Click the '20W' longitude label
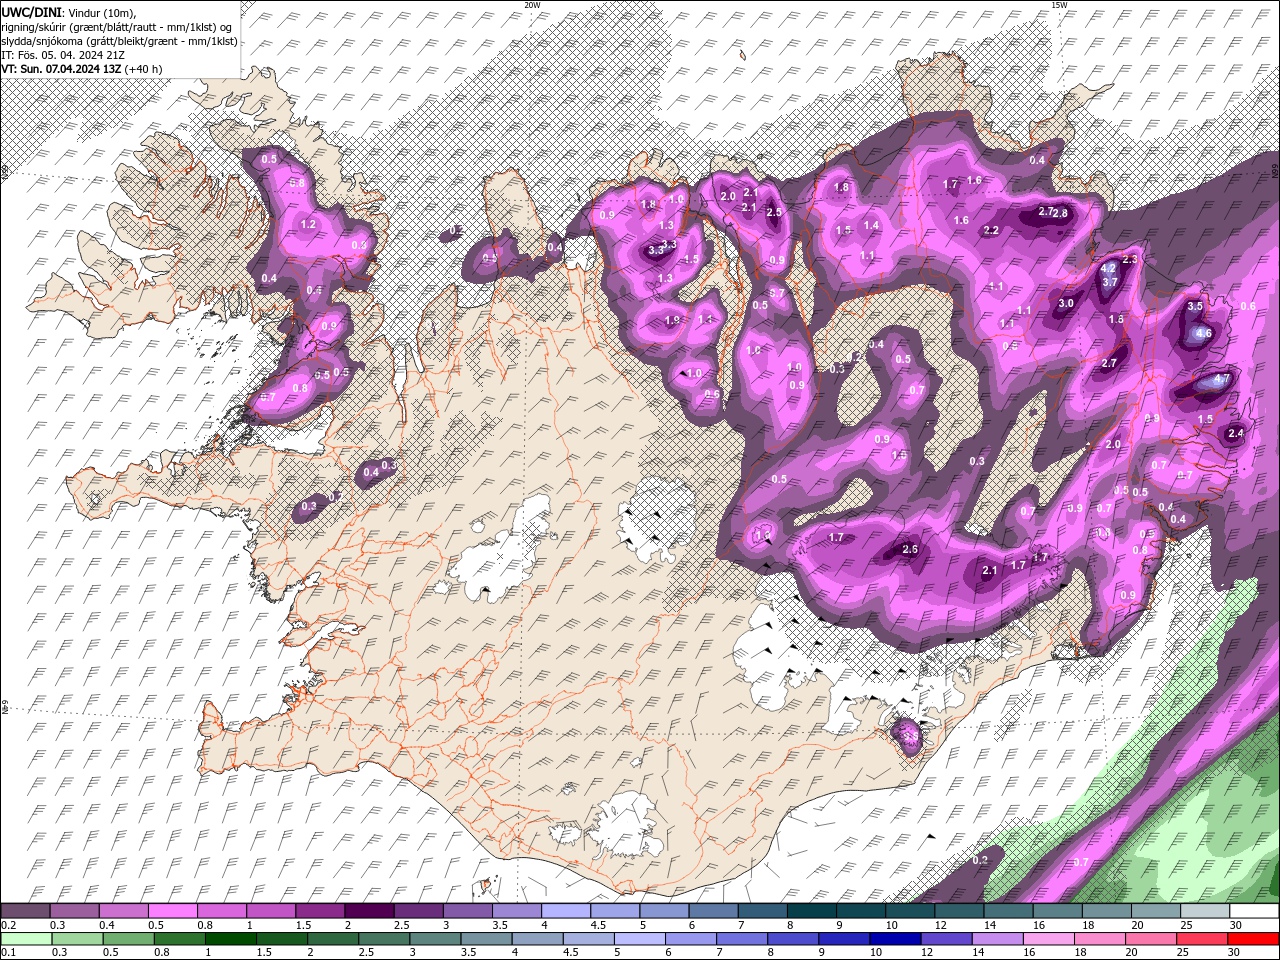Screen dimensions: 1280x960 click(532, 5)
